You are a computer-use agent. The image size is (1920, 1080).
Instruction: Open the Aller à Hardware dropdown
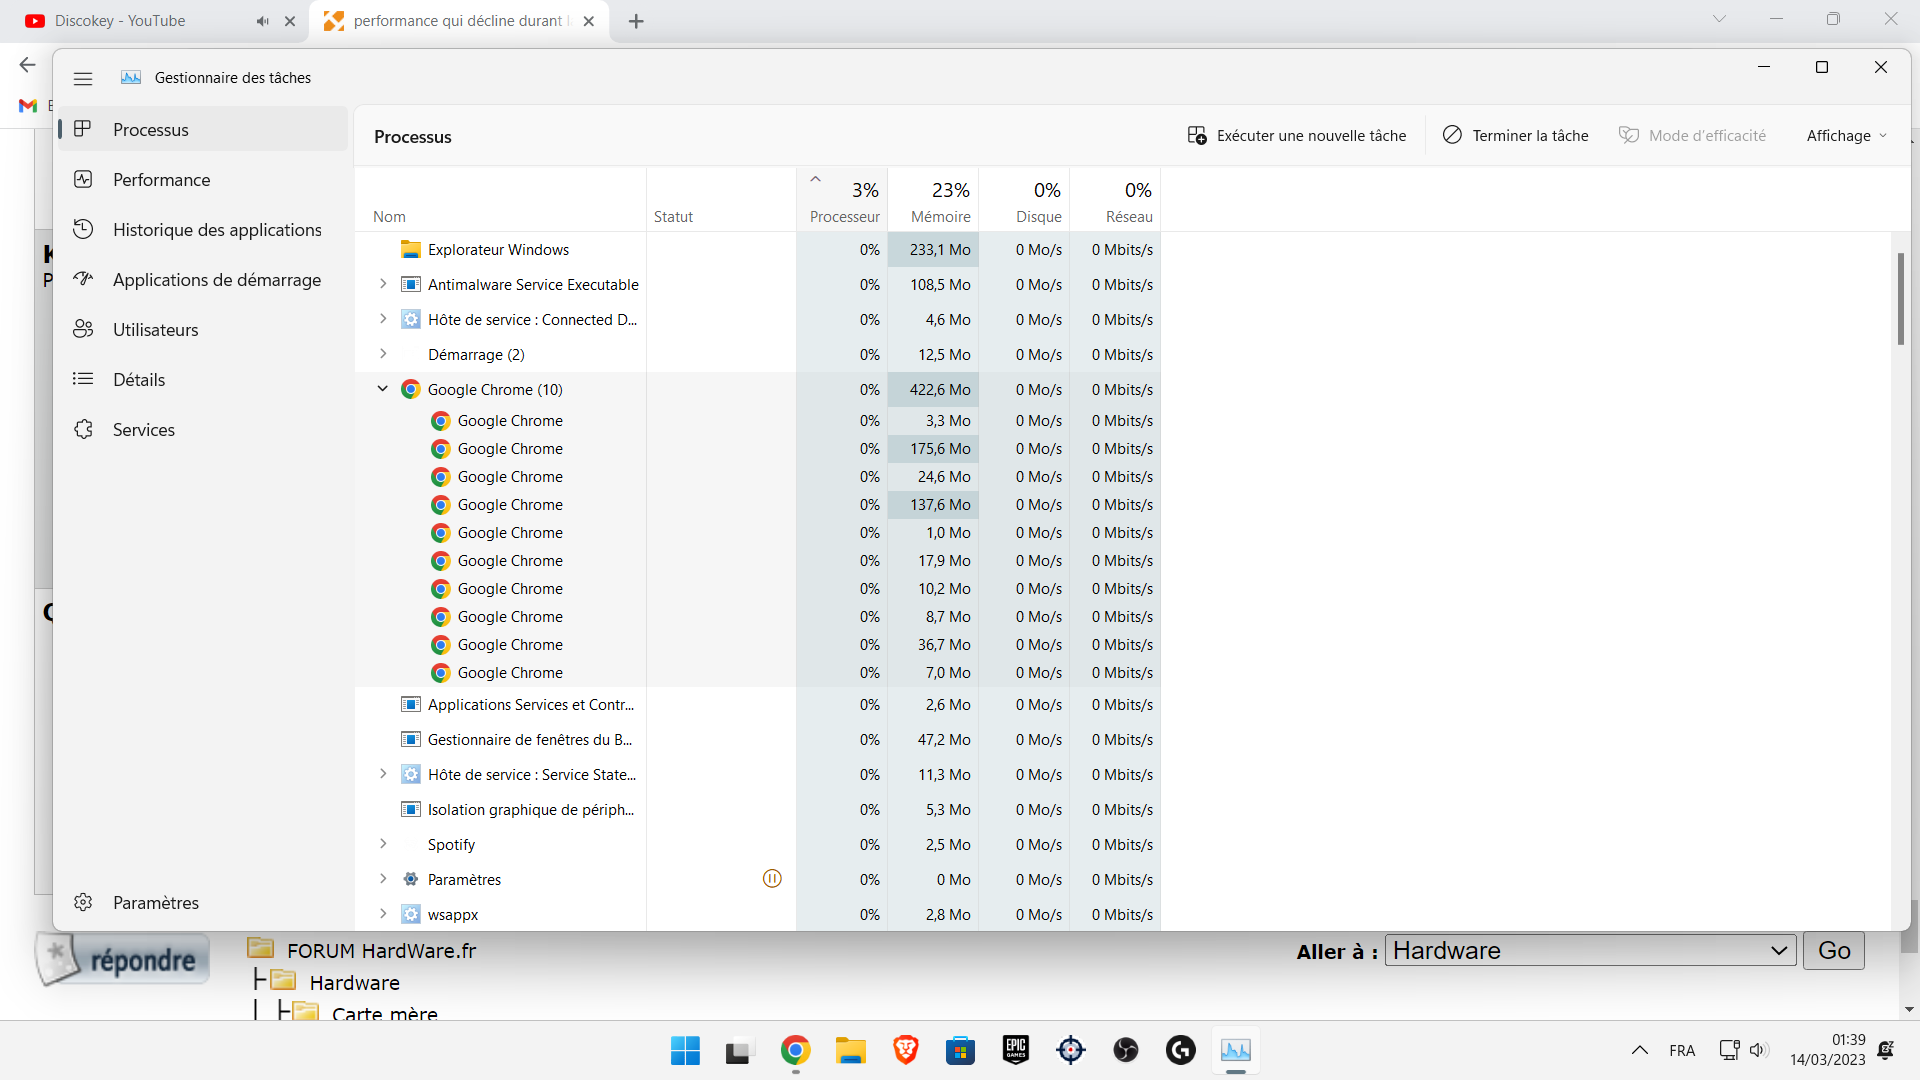point(1590,951)
